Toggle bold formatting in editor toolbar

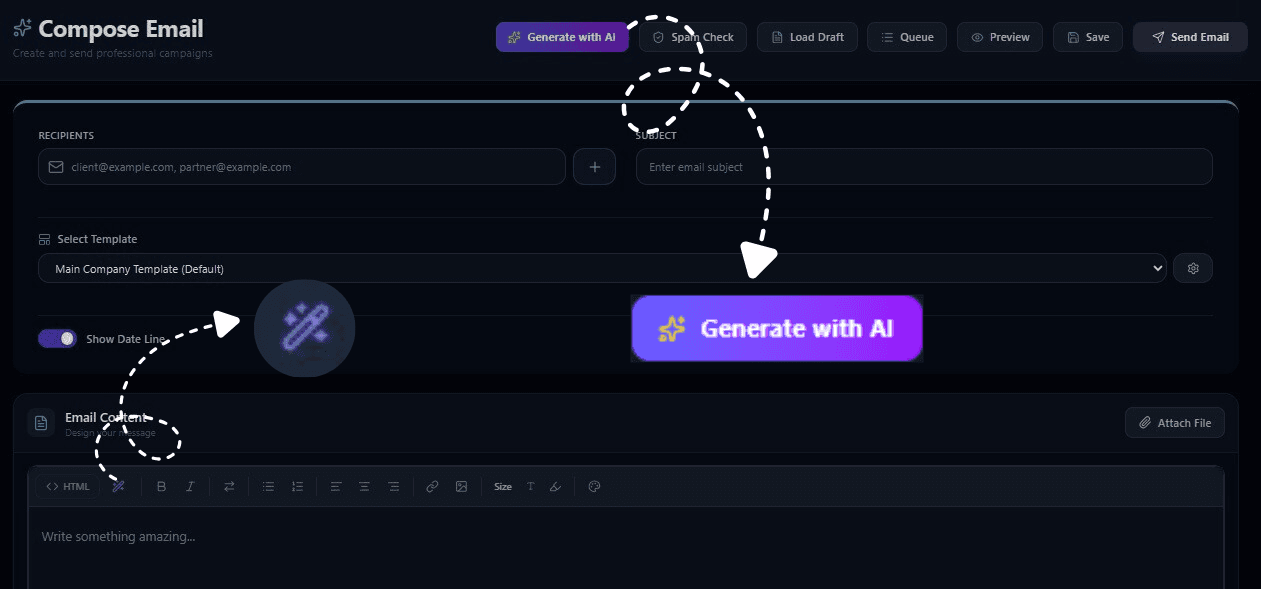[161, 487]
